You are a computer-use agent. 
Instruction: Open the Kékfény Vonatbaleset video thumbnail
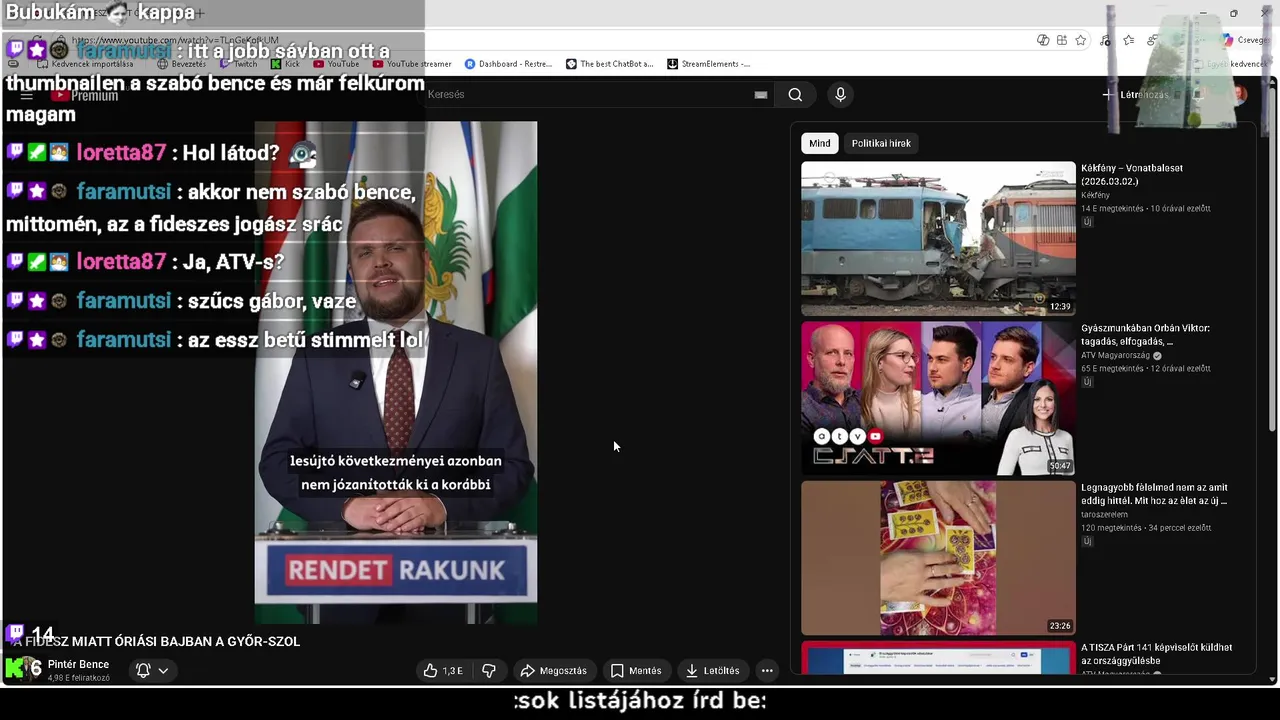(x=938, y=238)
